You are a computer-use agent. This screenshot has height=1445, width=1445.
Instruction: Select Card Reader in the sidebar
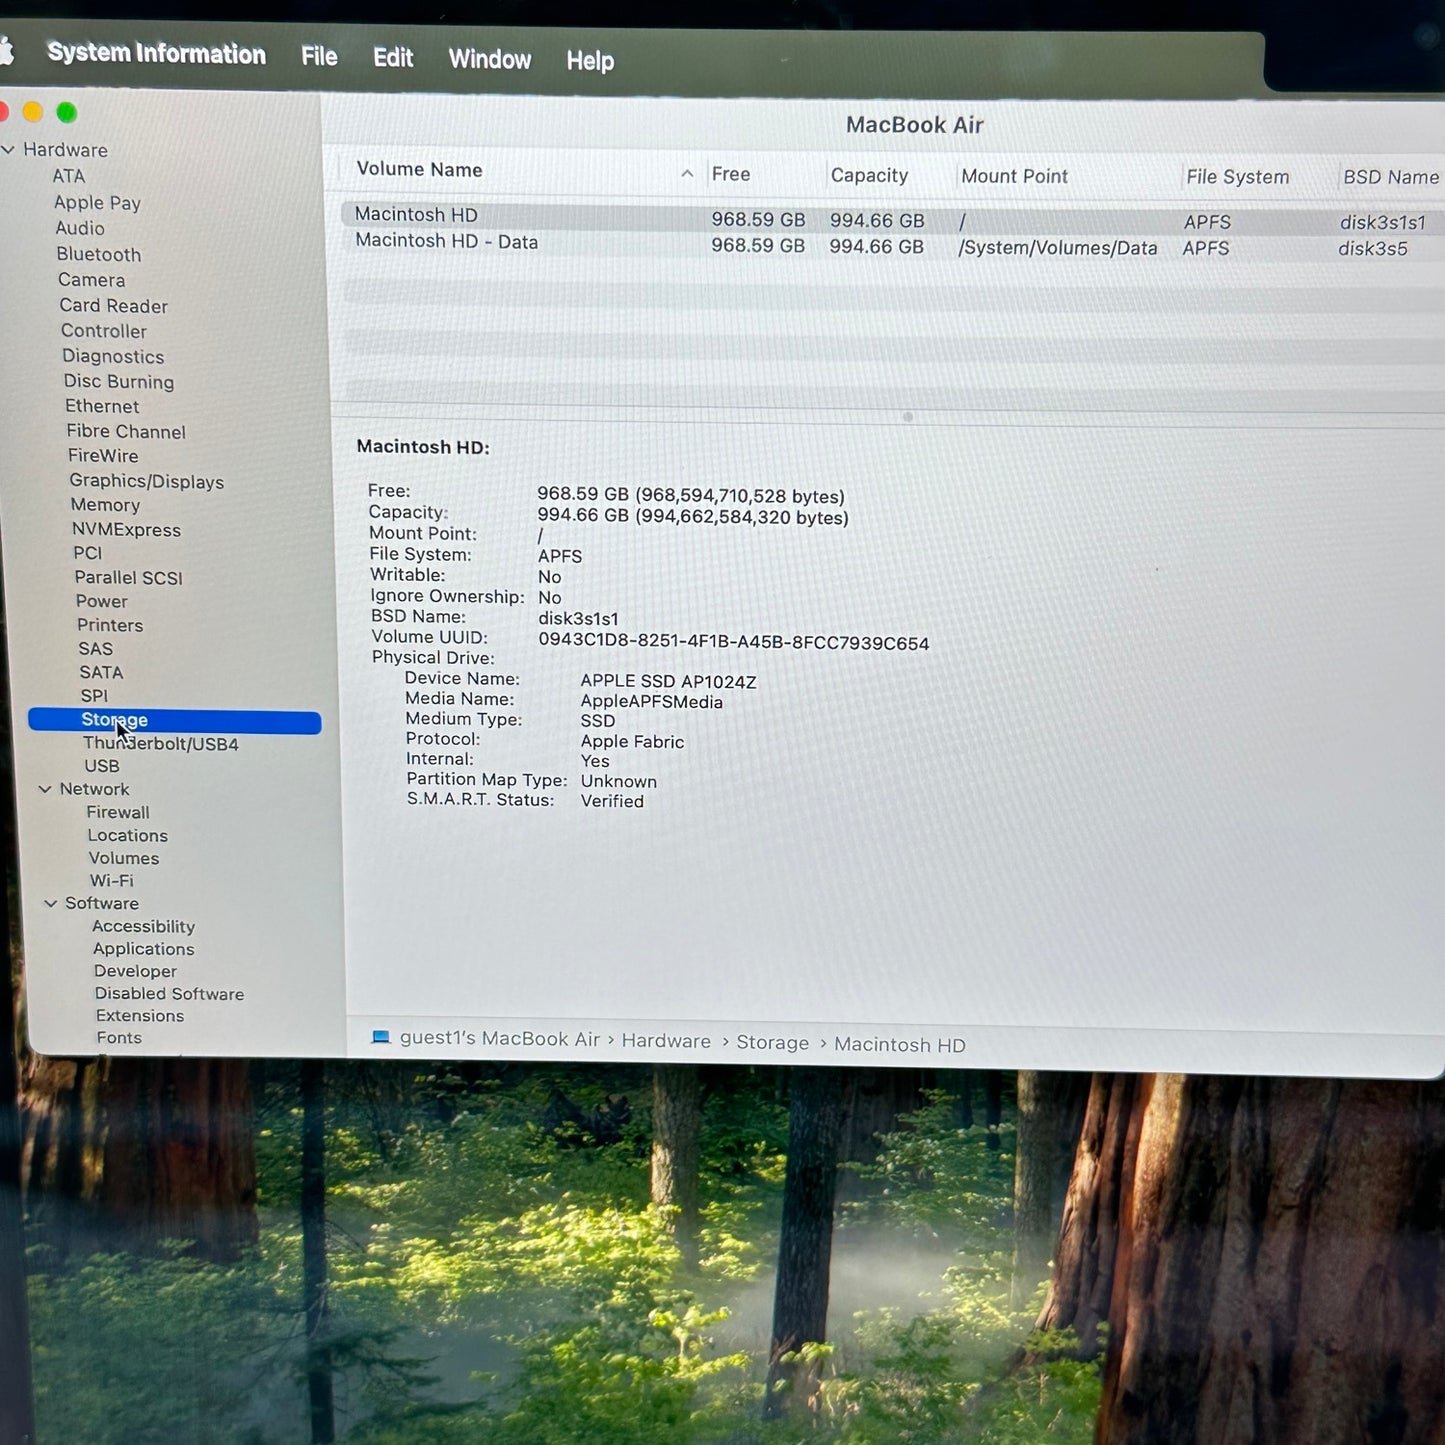click(x=114, y=305)
